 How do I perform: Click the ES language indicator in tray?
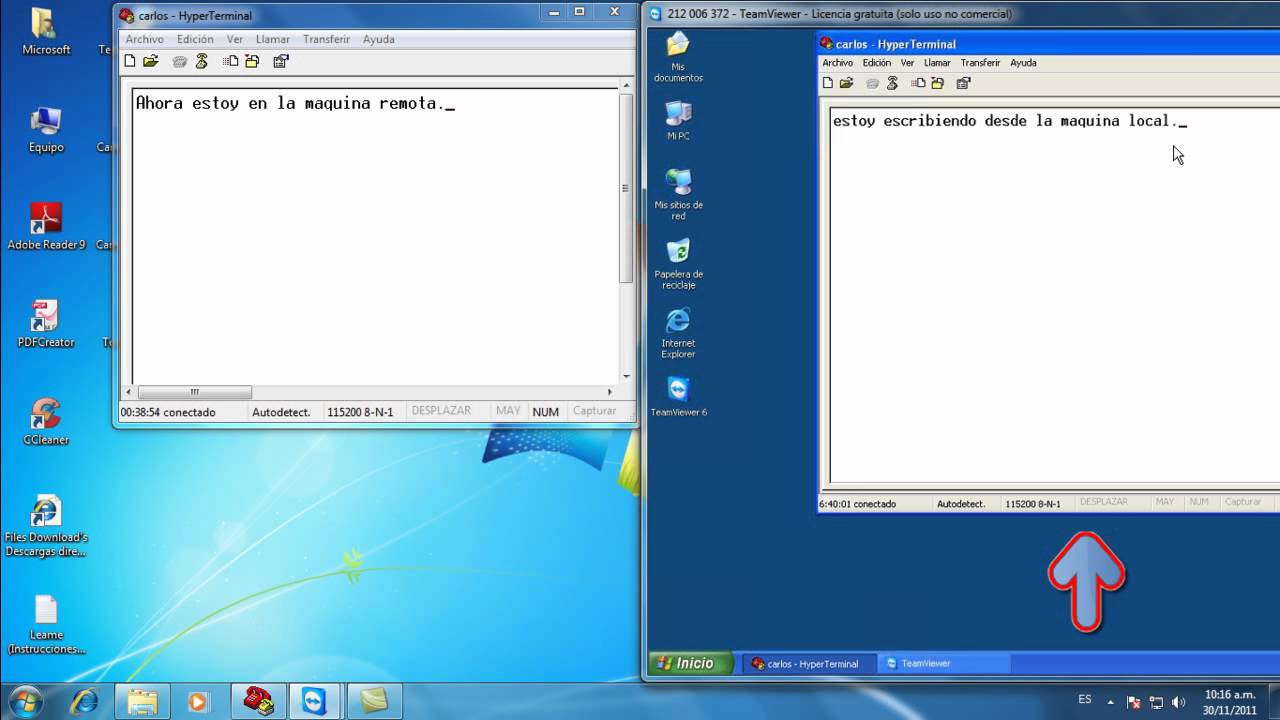tap(1085, 699)
